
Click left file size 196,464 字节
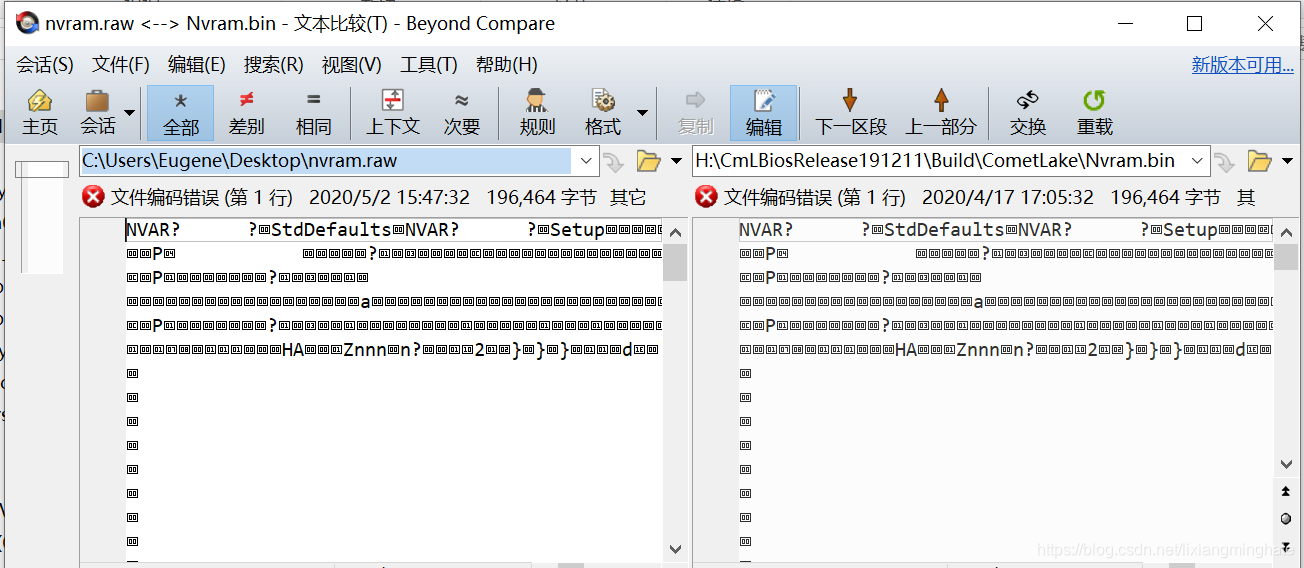coord(541,197)
